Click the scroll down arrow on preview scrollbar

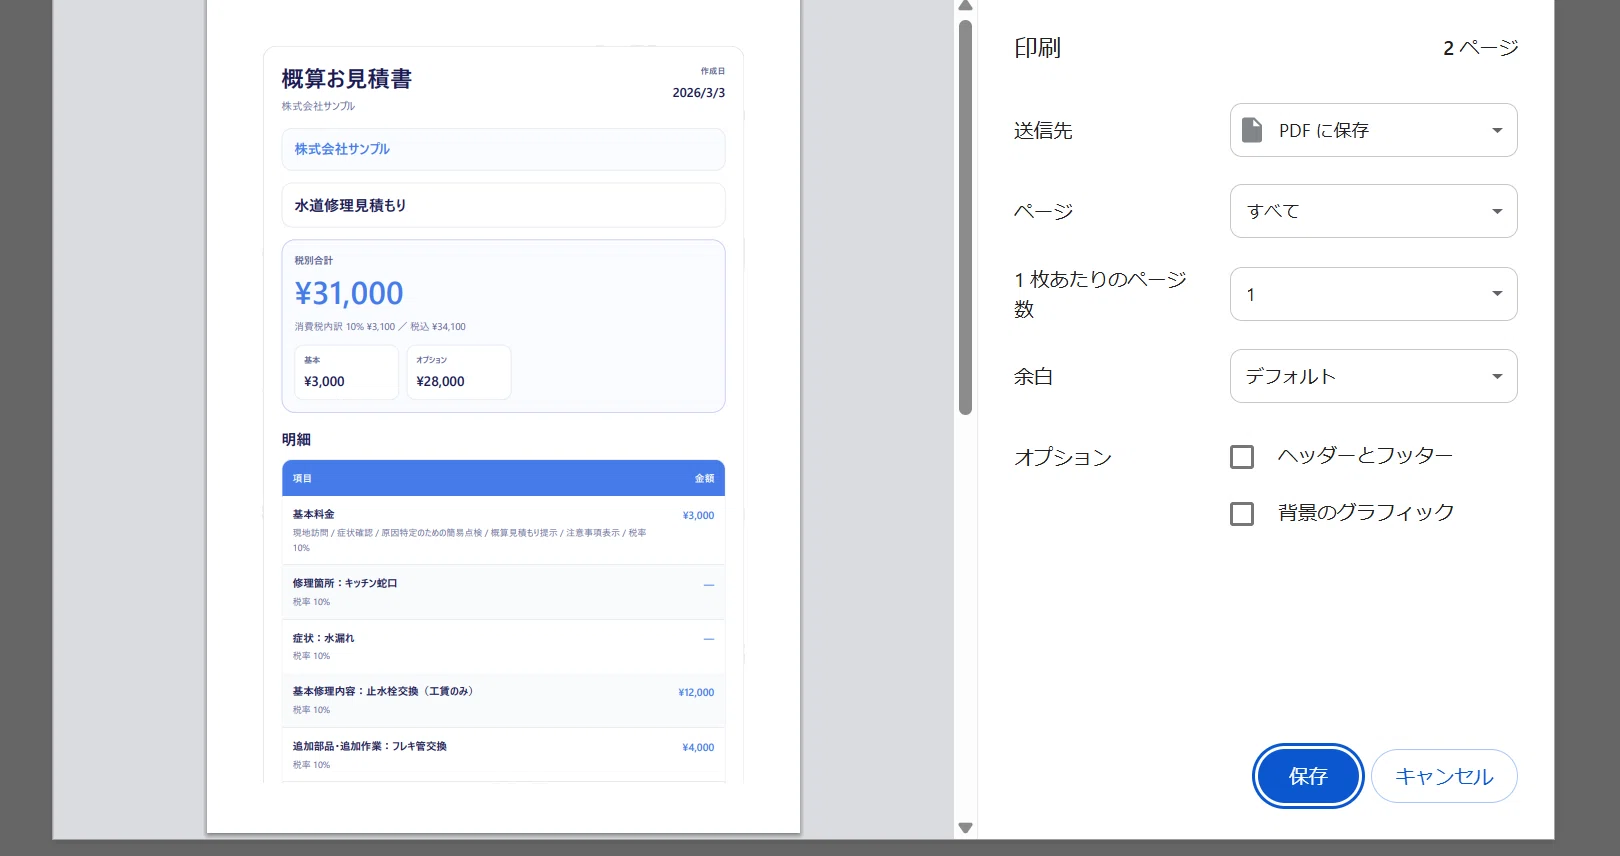tap(965, 827)
